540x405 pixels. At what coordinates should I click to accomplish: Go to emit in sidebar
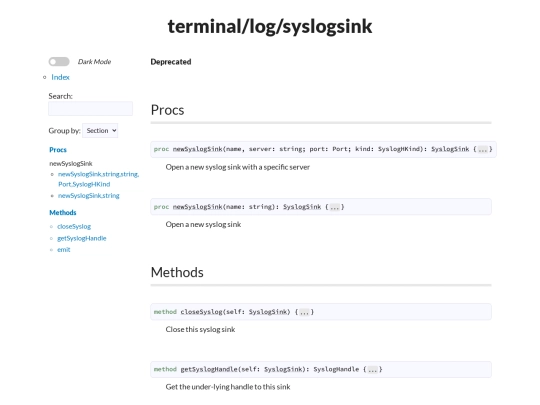click(64, 249)
